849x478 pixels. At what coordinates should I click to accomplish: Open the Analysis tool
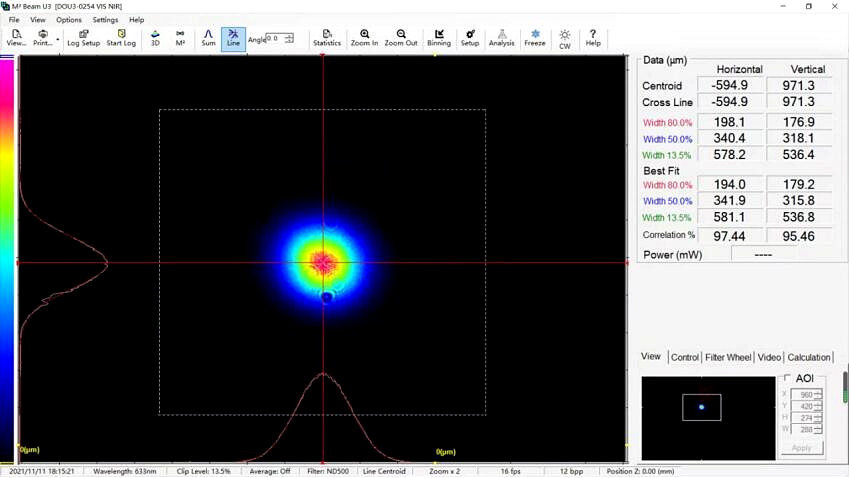click(x=502, y=38)
